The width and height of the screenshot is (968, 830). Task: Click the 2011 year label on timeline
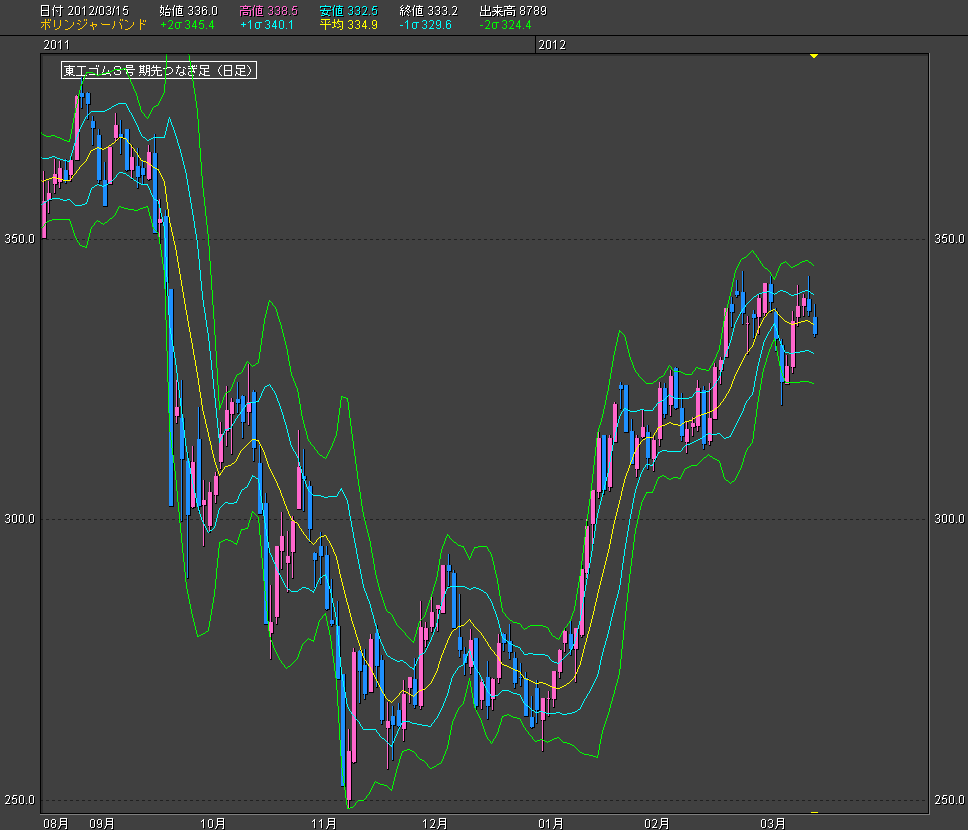pos(56,45)
